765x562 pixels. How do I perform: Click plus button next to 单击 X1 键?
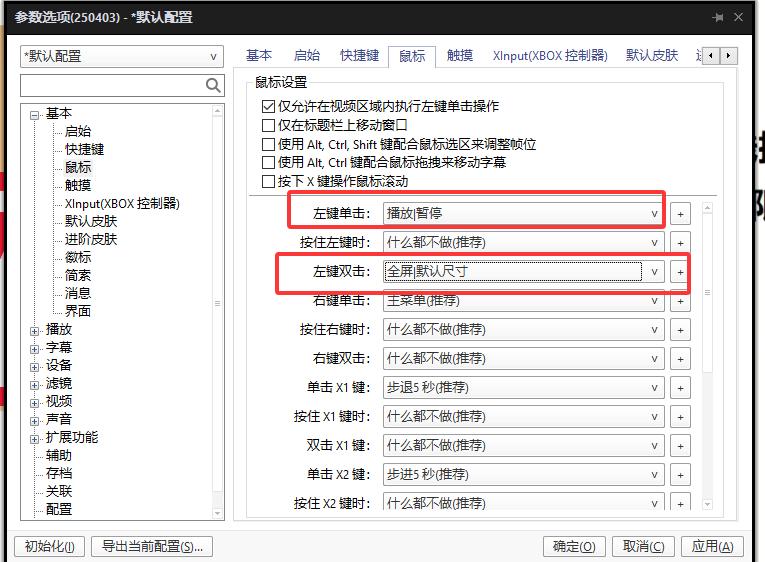(679, 388)
